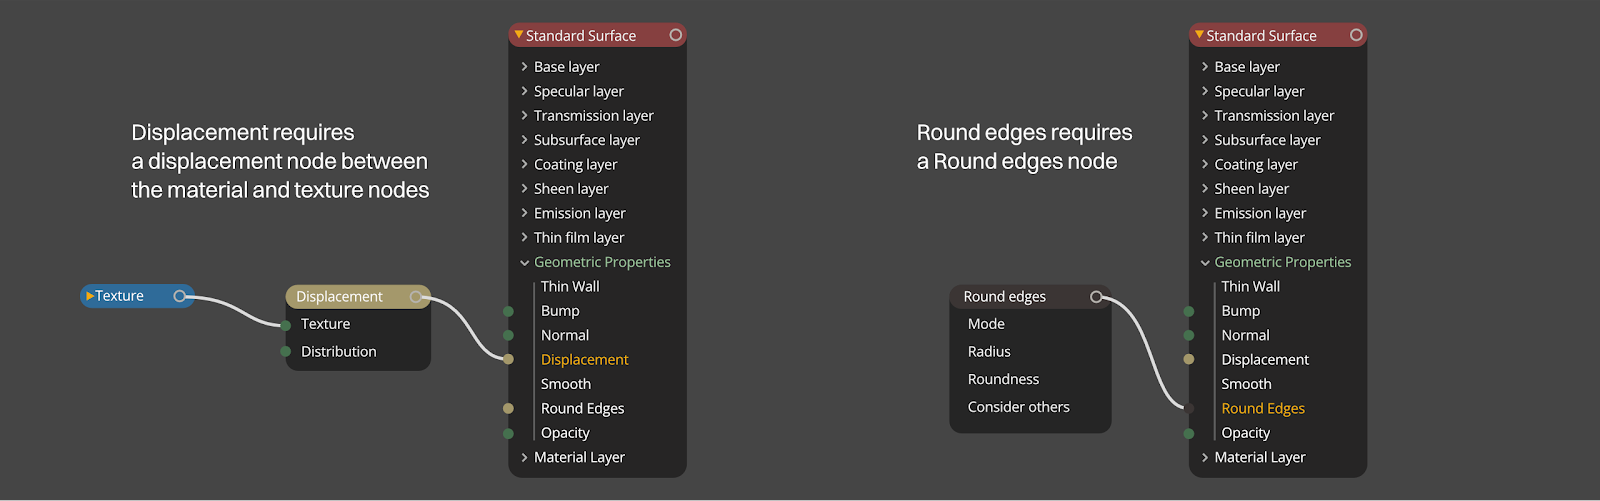Screen dimensions: 1600x501
Task: Select highlighted Displacement property in left node
Action: pos(584,360)
